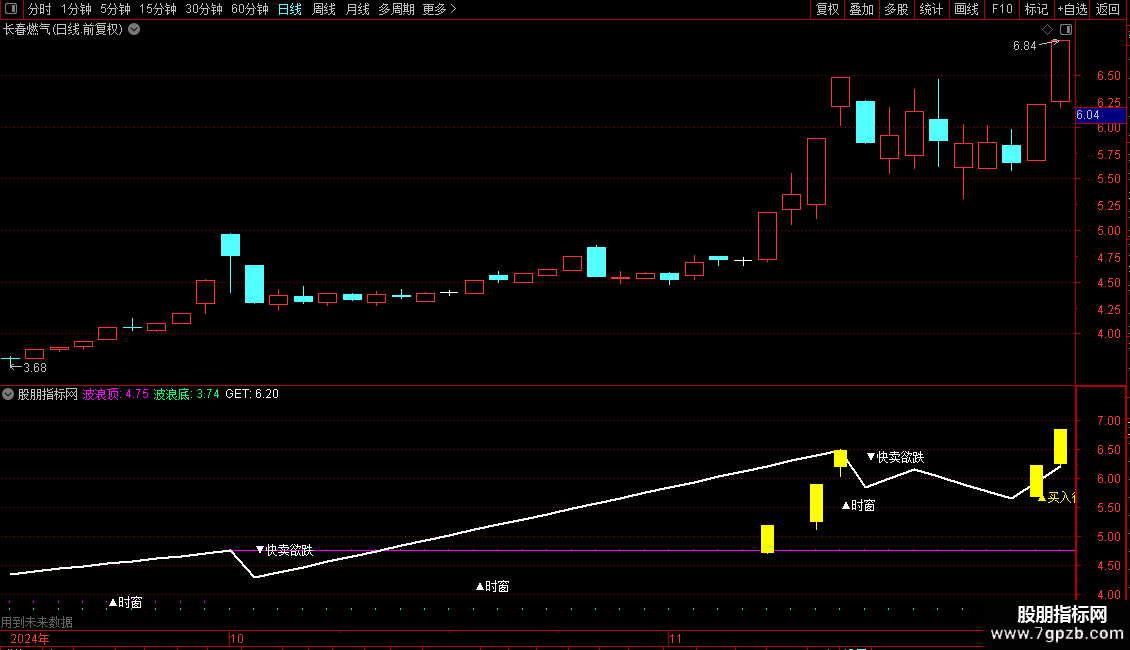Open dropdown next to 长春燃气 title
This screenshot has height=650, width=1130.
pos(134,30)
